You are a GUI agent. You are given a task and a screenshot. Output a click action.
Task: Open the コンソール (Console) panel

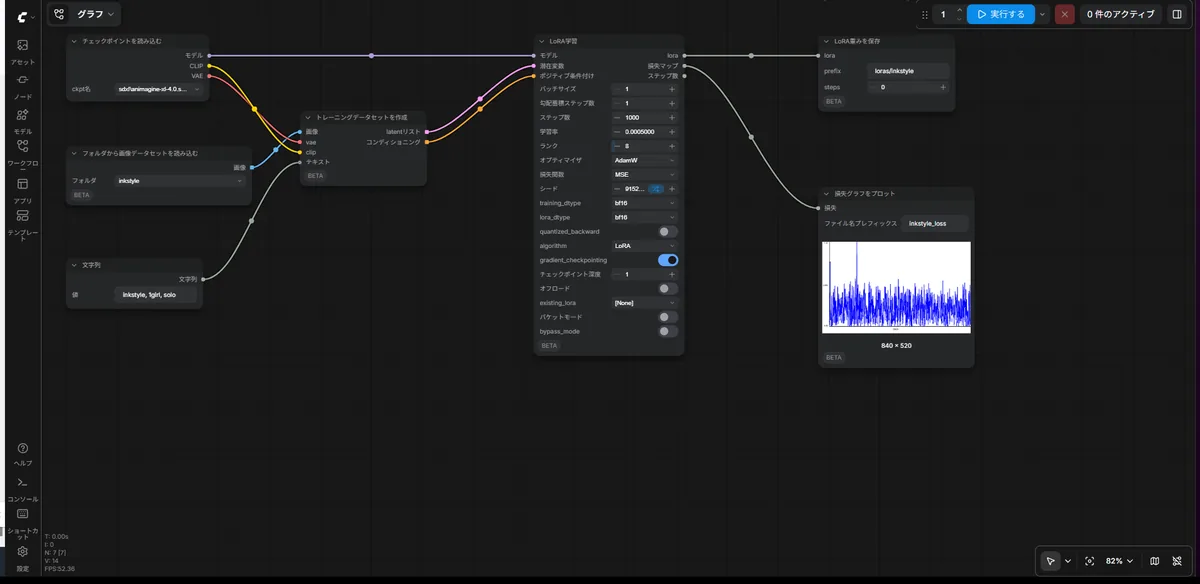click(x=22, y=489)
